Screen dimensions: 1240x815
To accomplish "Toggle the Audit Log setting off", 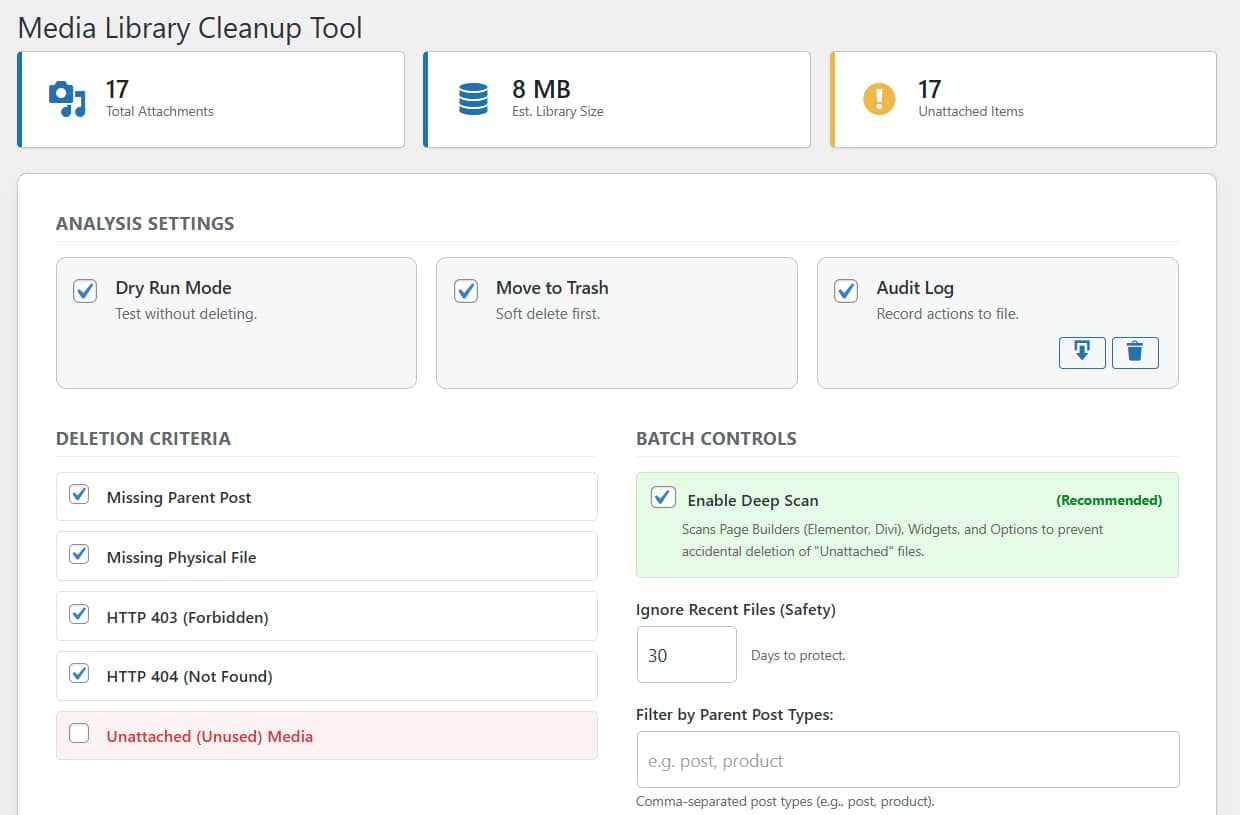I will point(845,290).
